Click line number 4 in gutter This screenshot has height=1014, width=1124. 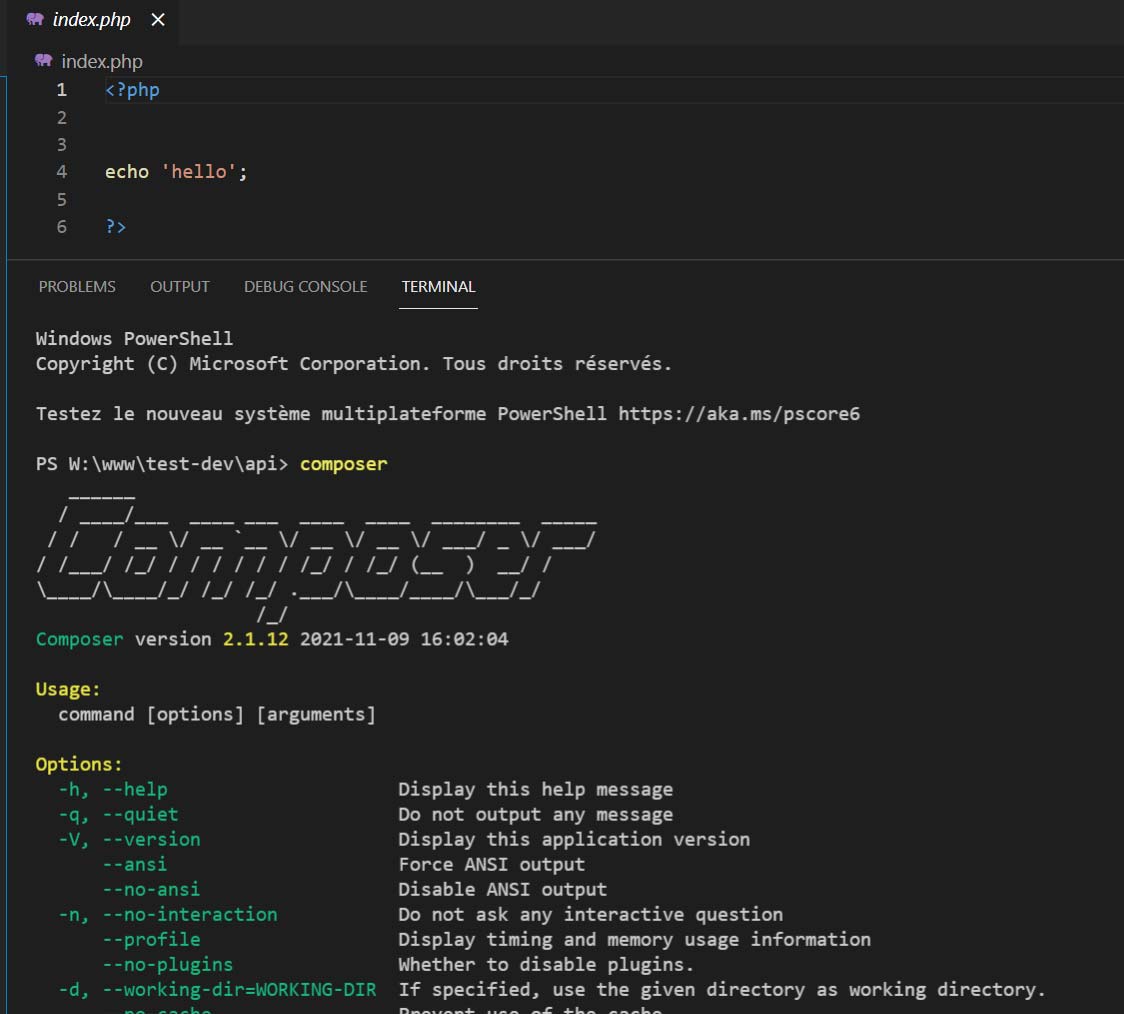[x=62, y=172]
